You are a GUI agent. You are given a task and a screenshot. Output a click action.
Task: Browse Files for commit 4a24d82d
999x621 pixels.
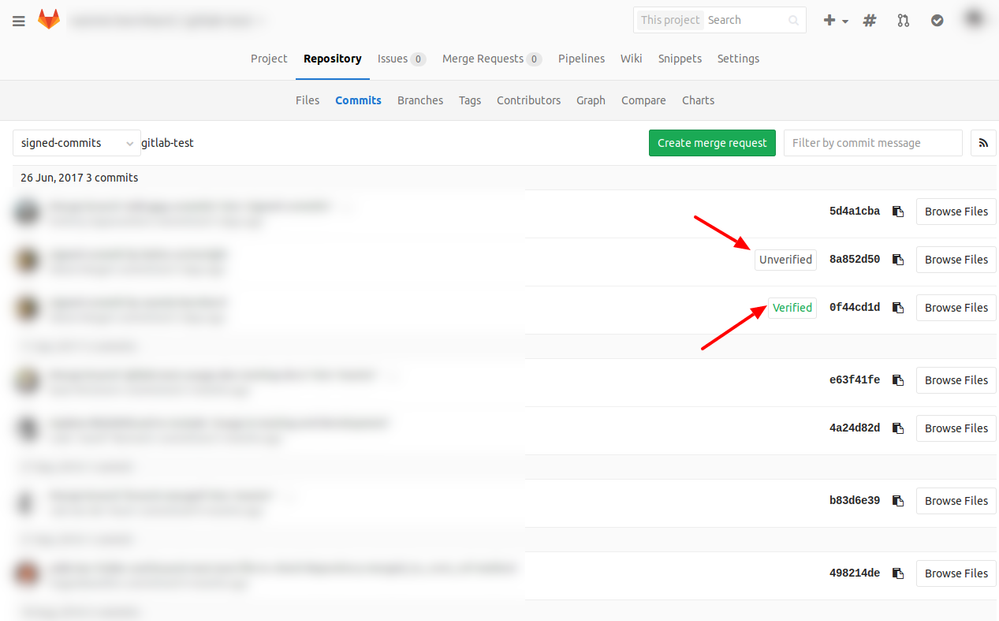956,428
